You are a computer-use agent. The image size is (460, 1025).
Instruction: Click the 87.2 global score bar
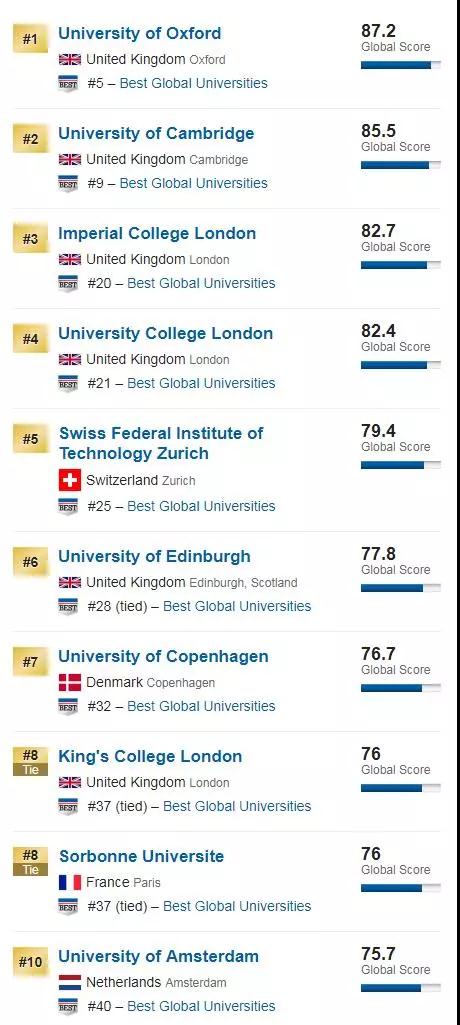[x=401, y=65]
